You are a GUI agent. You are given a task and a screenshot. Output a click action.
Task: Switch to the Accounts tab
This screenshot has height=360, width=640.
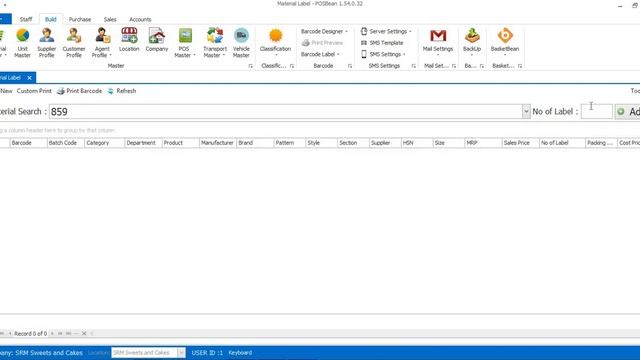140,19
